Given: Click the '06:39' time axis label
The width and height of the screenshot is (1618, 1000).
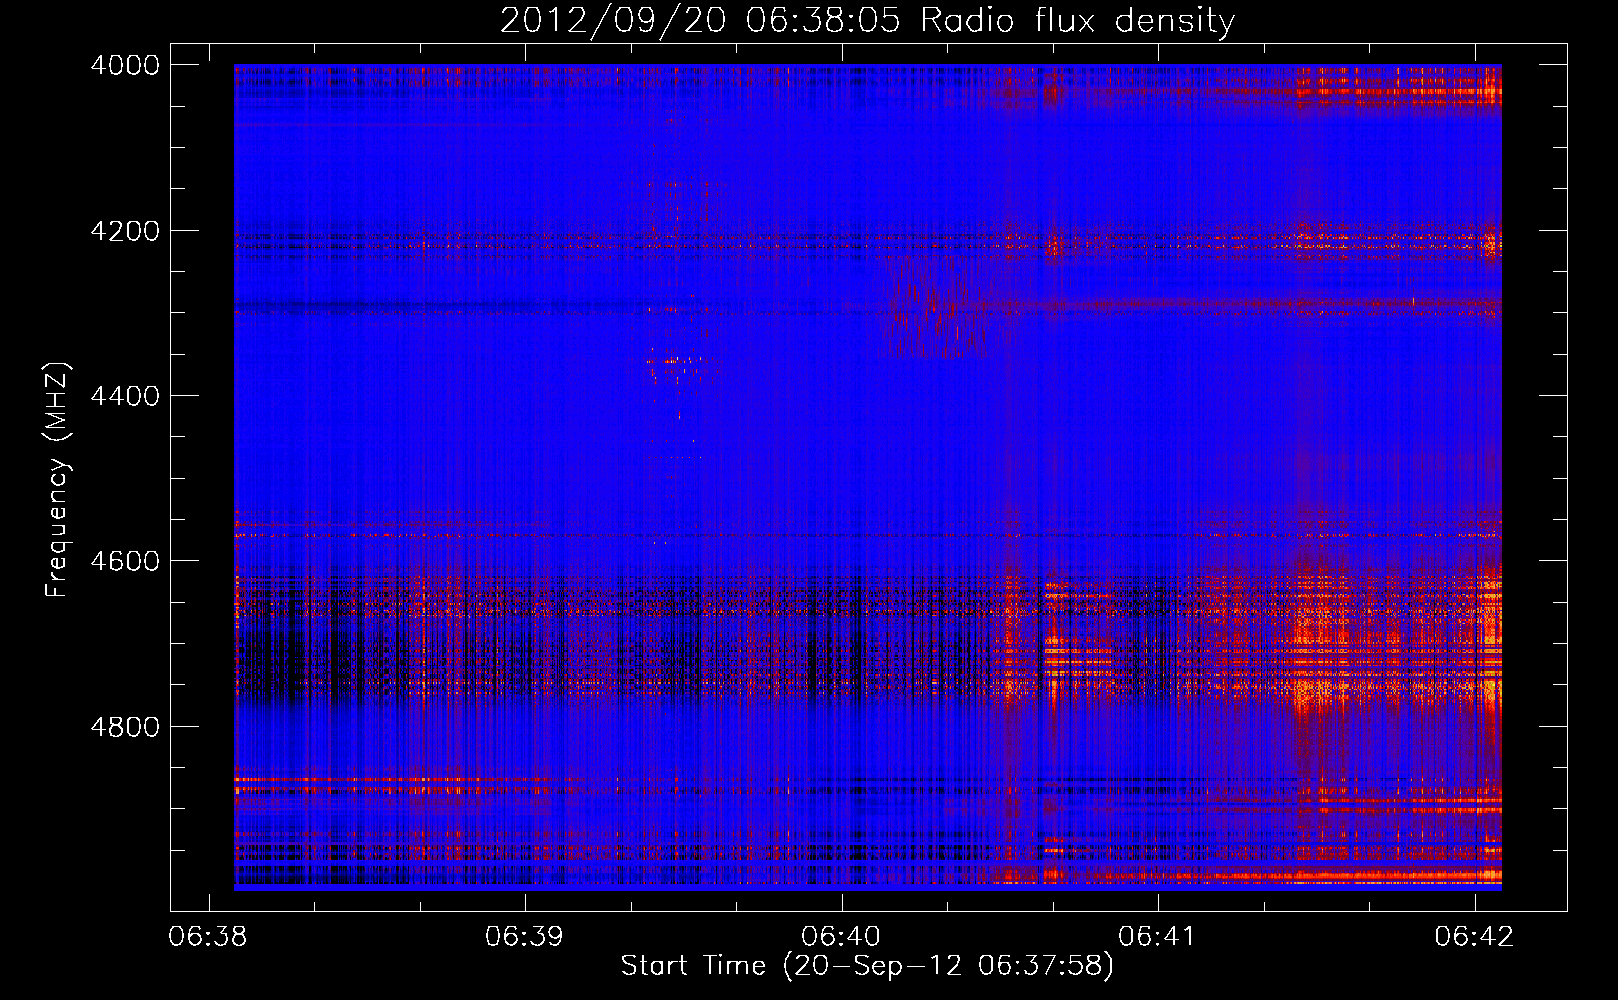Looking at the screenshot, I should coord(524,937).
